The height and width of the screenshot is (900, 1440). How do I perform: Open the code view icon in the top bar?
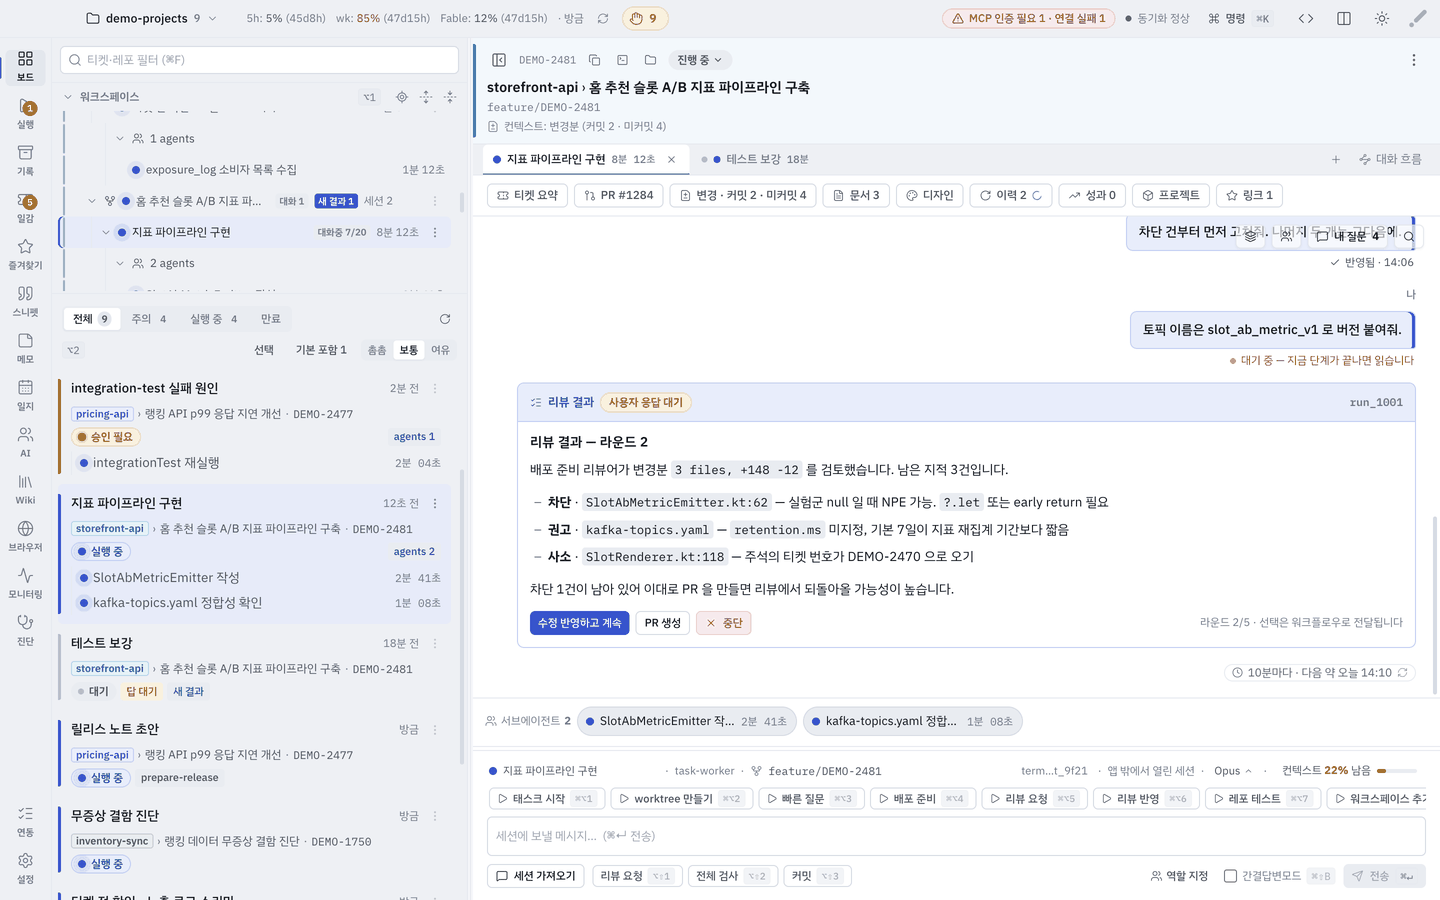1306,18
